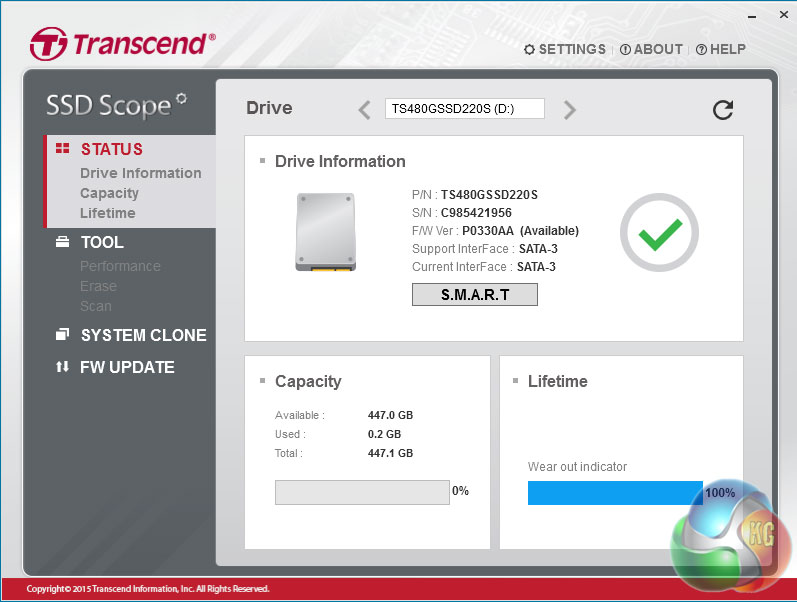Open SETTINGS
Viewport: 797px width, 602px height.
pos(572,49)
